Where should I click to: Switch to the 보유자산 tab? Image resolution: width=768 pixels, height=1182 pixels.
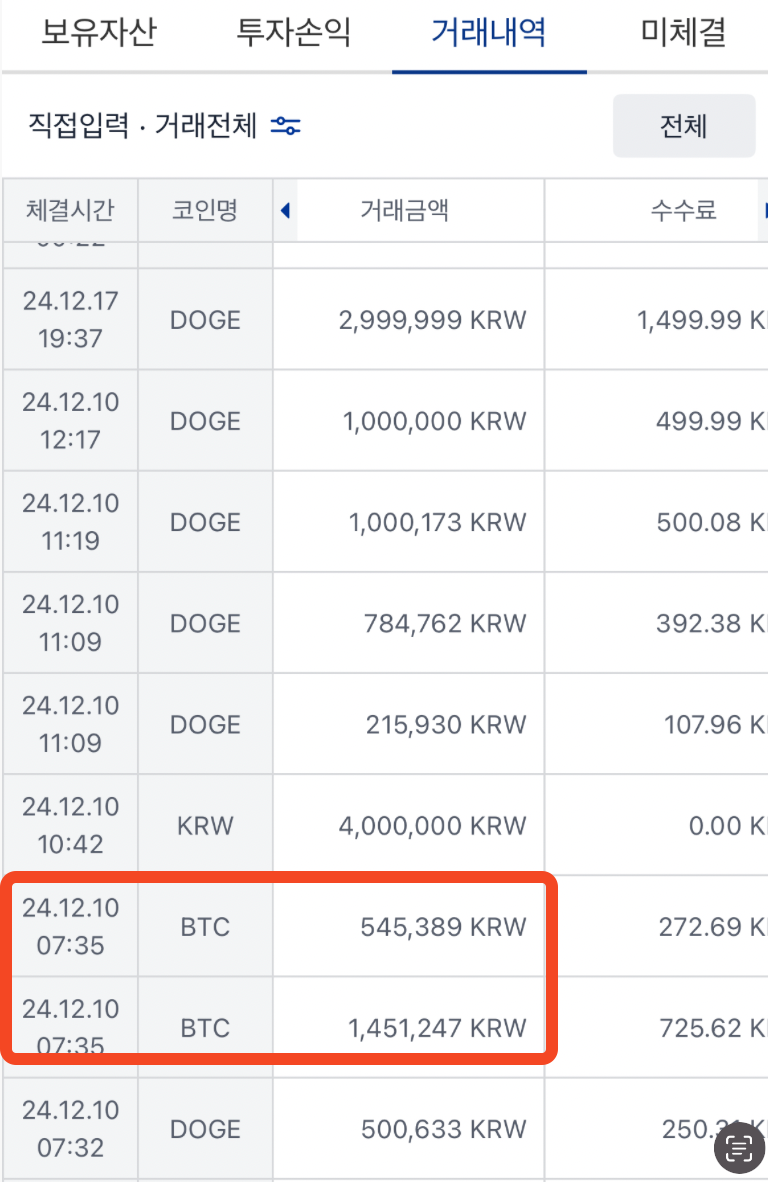tap(99, 33)
